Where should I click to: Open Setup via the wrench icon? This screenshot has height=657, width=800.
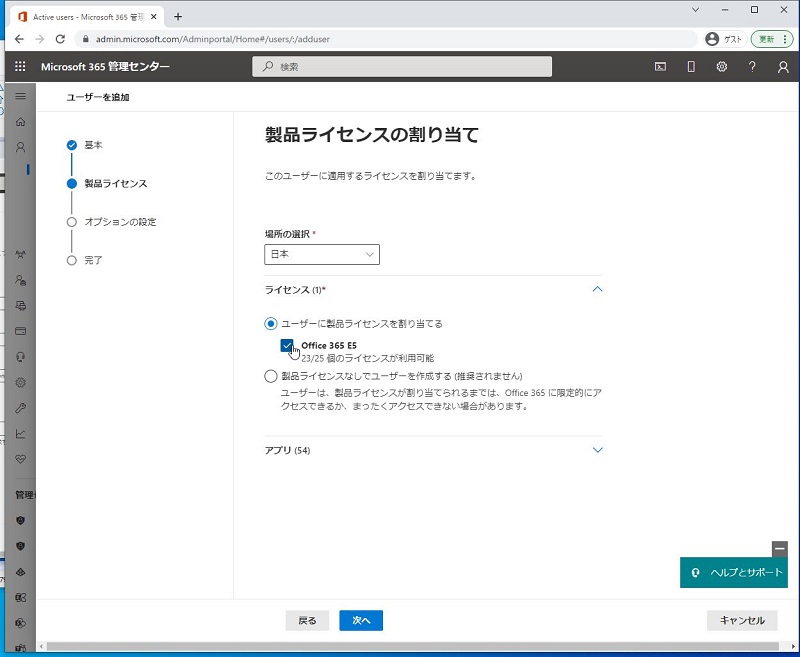20,408
